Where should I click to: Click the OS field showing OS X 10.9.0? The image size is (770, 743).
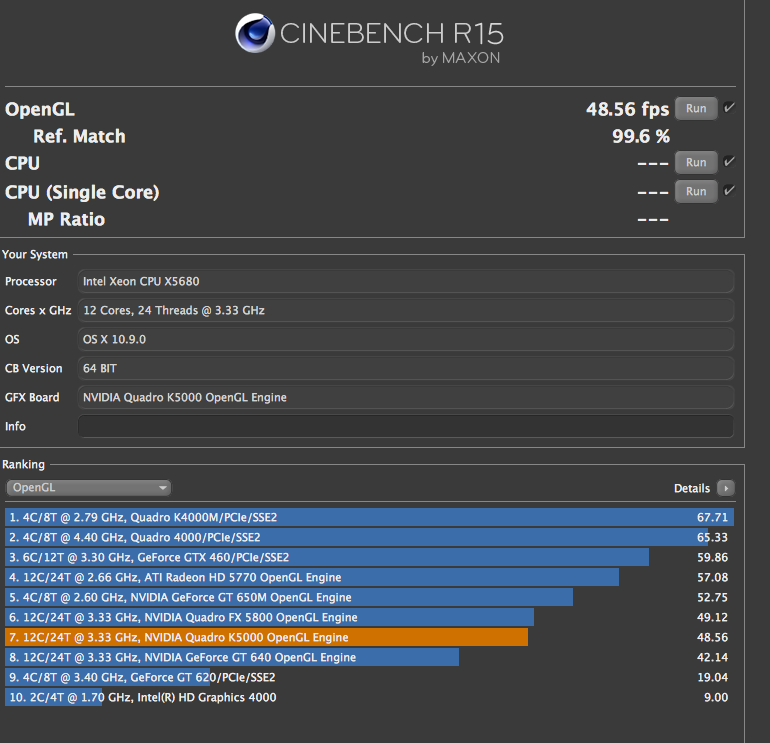coord(406,339)
